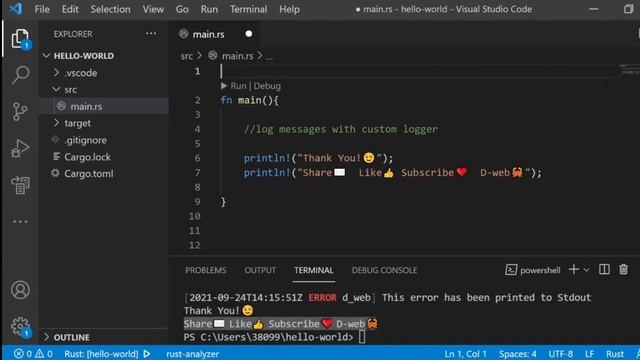The height and width of the screenshot is (360, 640).
Task: Click the powershell terminal icon
Action: point(511,270)
